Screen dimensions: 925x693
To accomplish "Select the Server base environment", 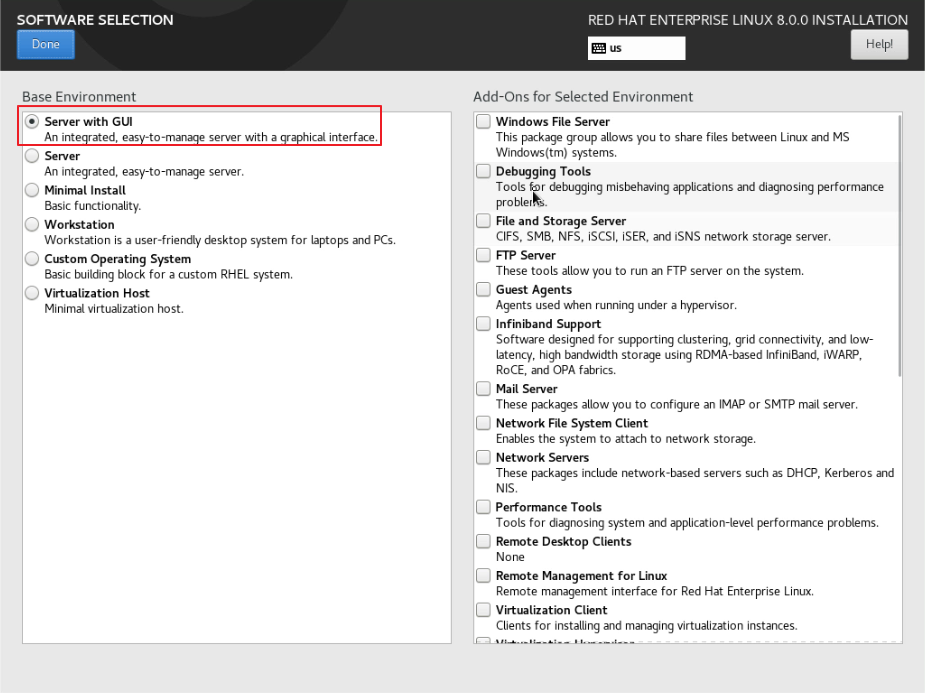I will pos(32,156).
